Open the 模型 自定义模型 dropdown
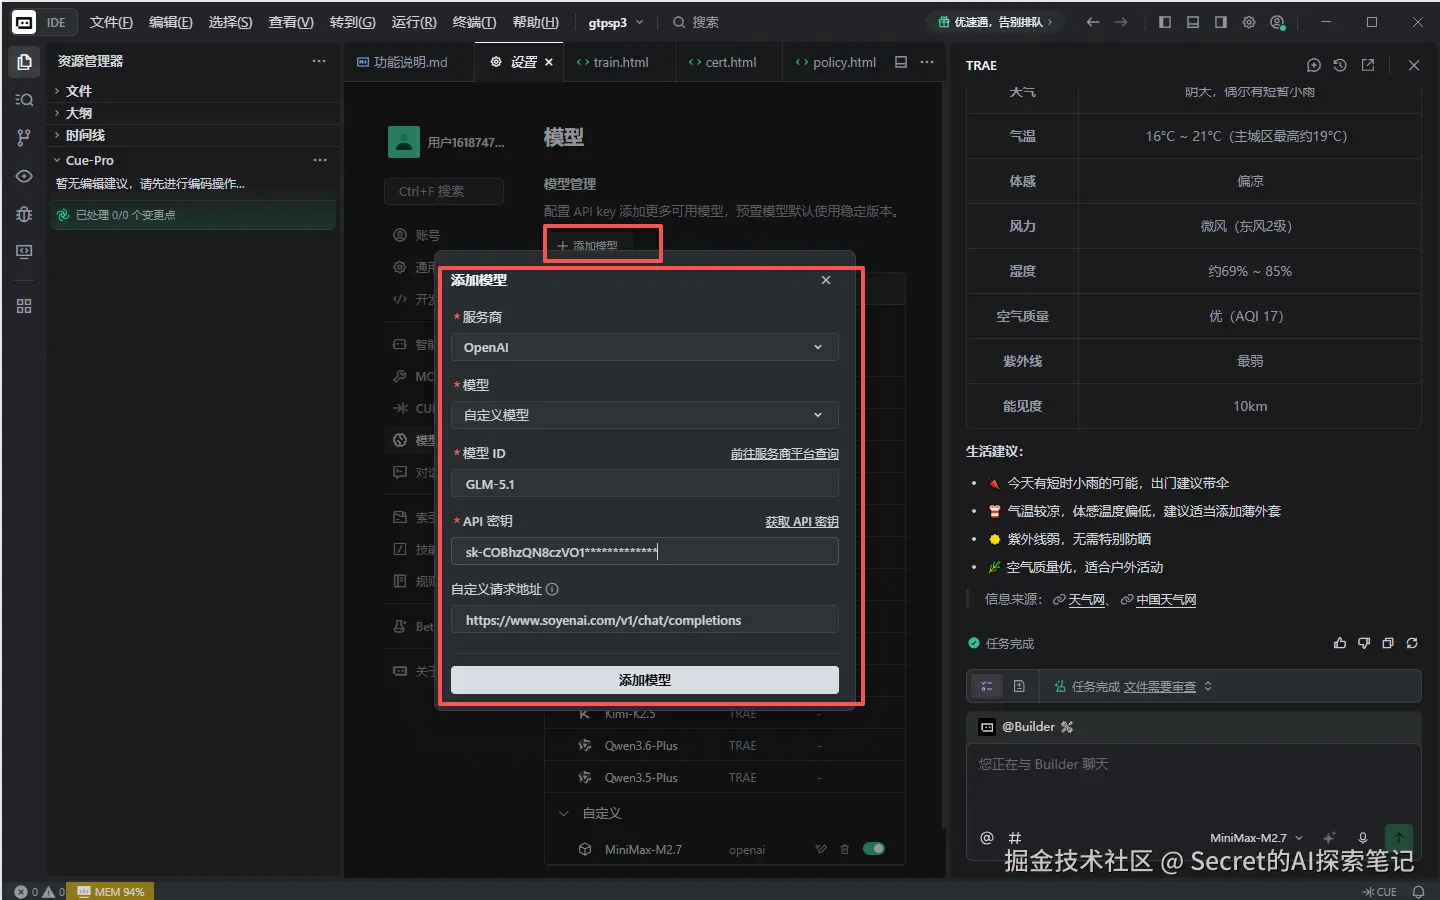This screenshot has height=900, width=1440. pyautogui.click(x=644, y=415)
